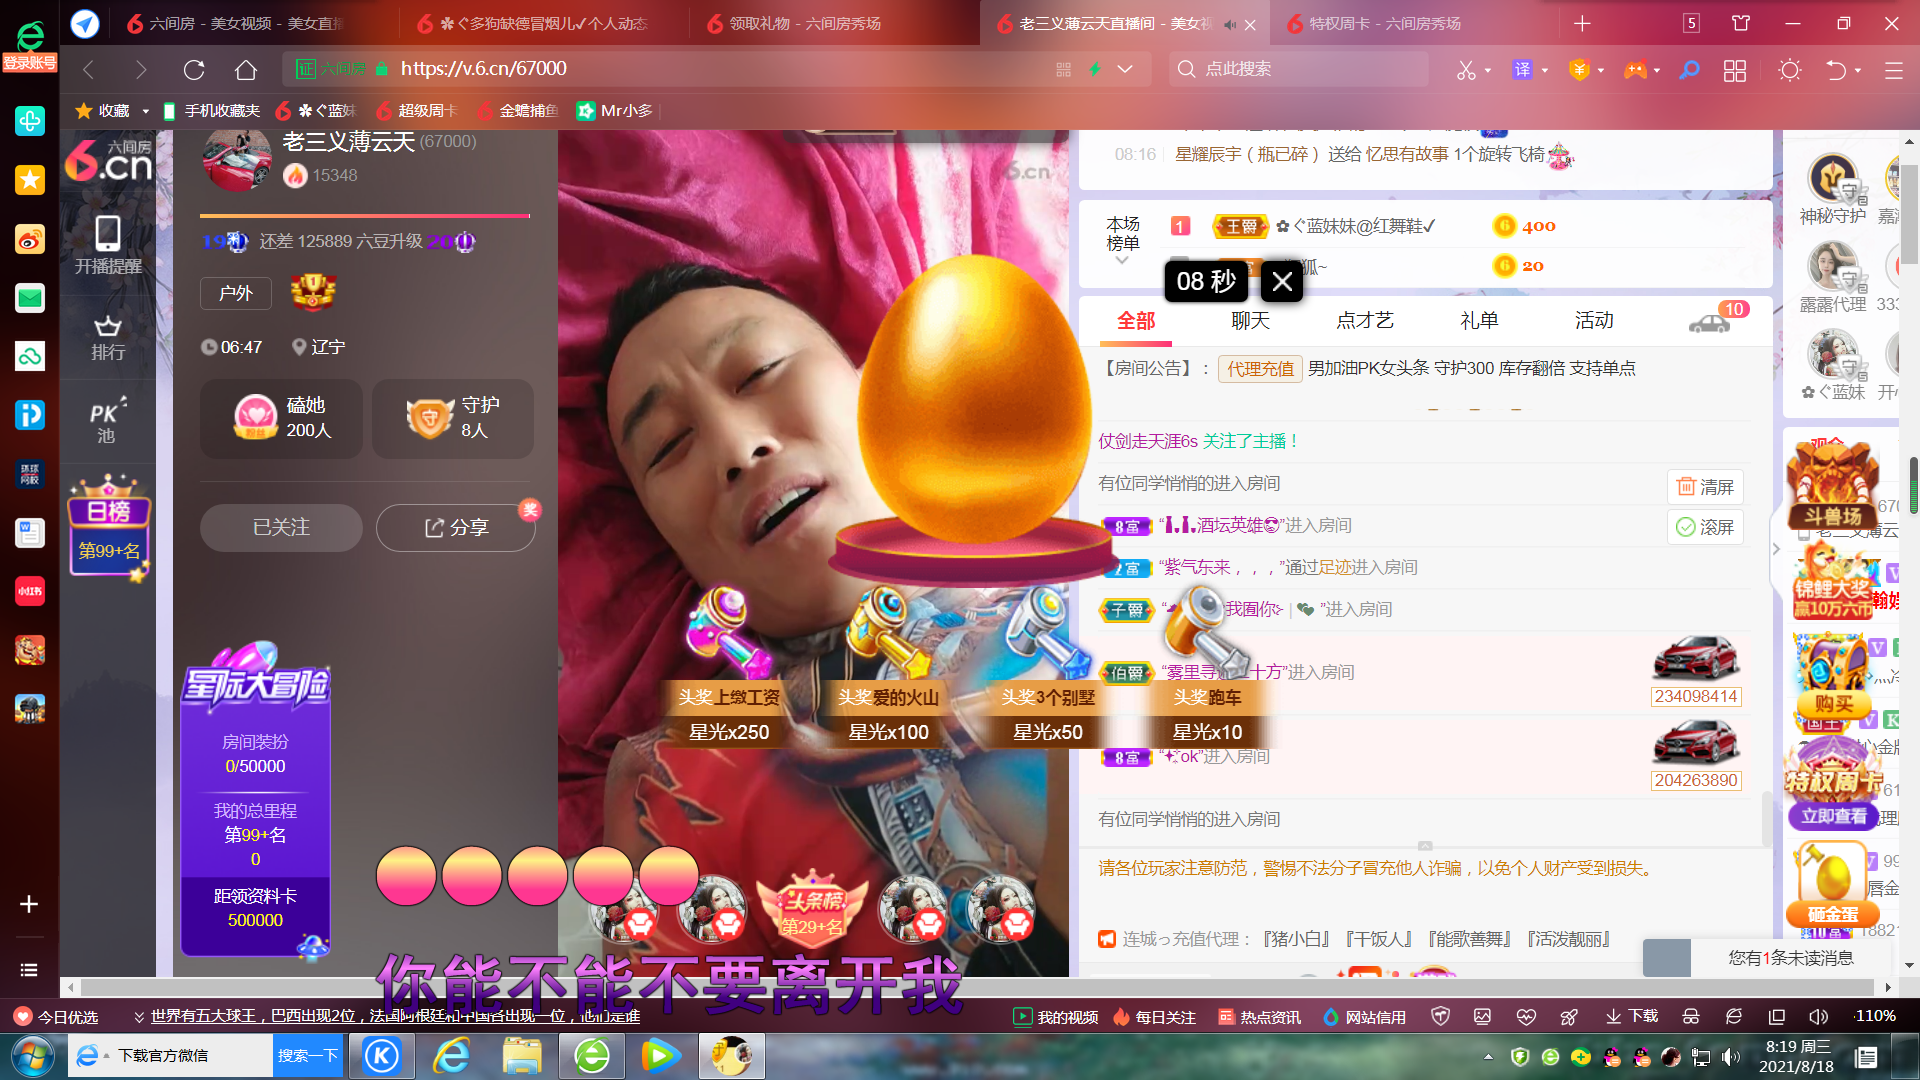Open 开播提醒 phone reminder icon
1920x1080 pixels.
click(108, 245)
